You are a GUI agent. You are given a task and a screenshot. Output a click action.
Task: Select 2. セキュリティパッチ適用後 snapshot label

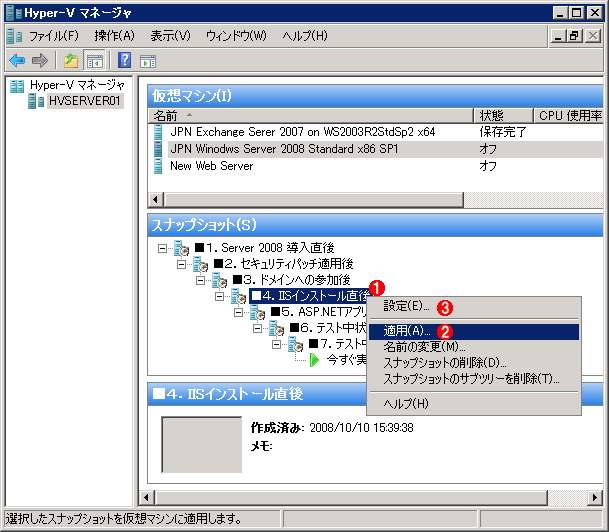click(x=284, y=264)
